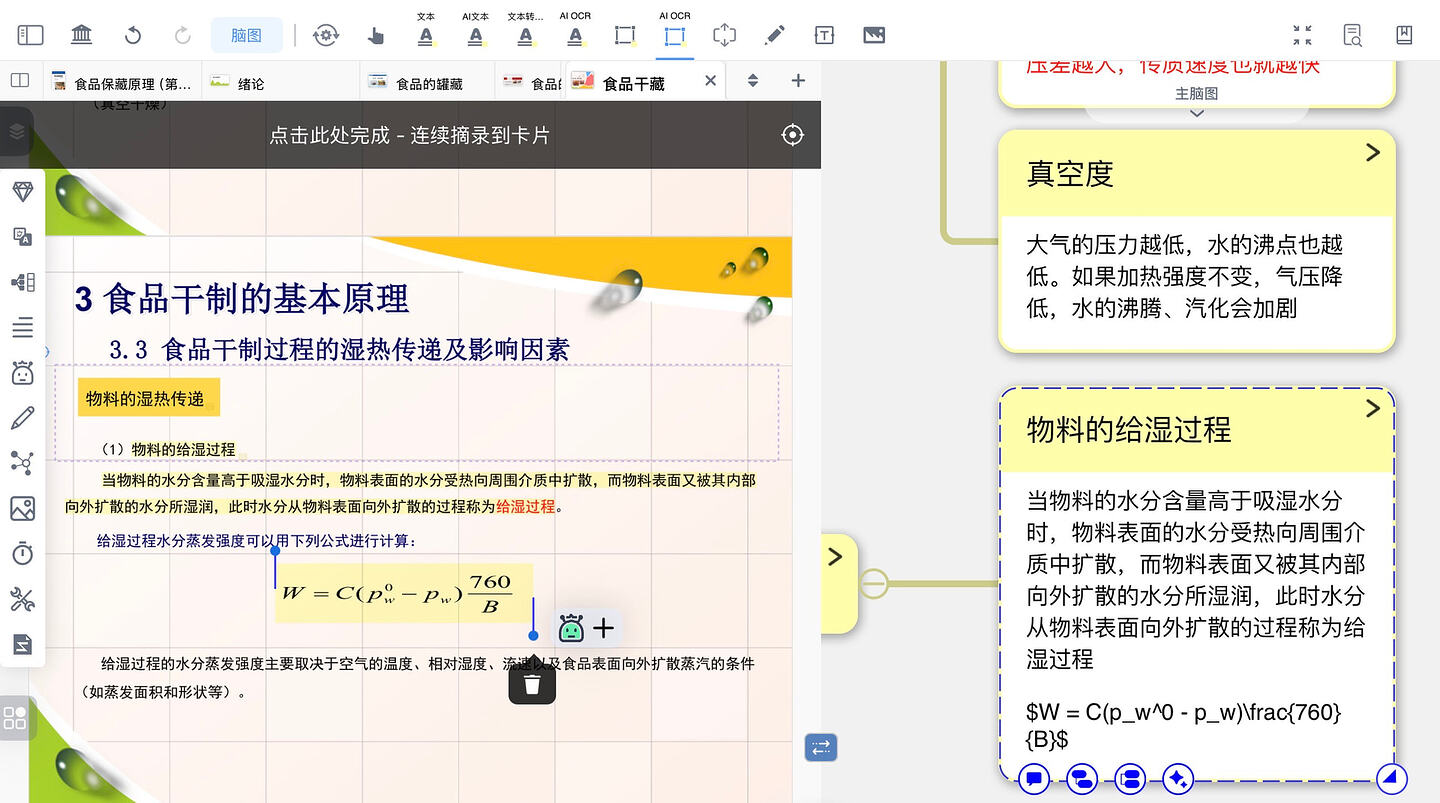This screenshot has height=803, width=1440.
Task: Open the diamond premium icon in sidebar
Action: [22, 192]
